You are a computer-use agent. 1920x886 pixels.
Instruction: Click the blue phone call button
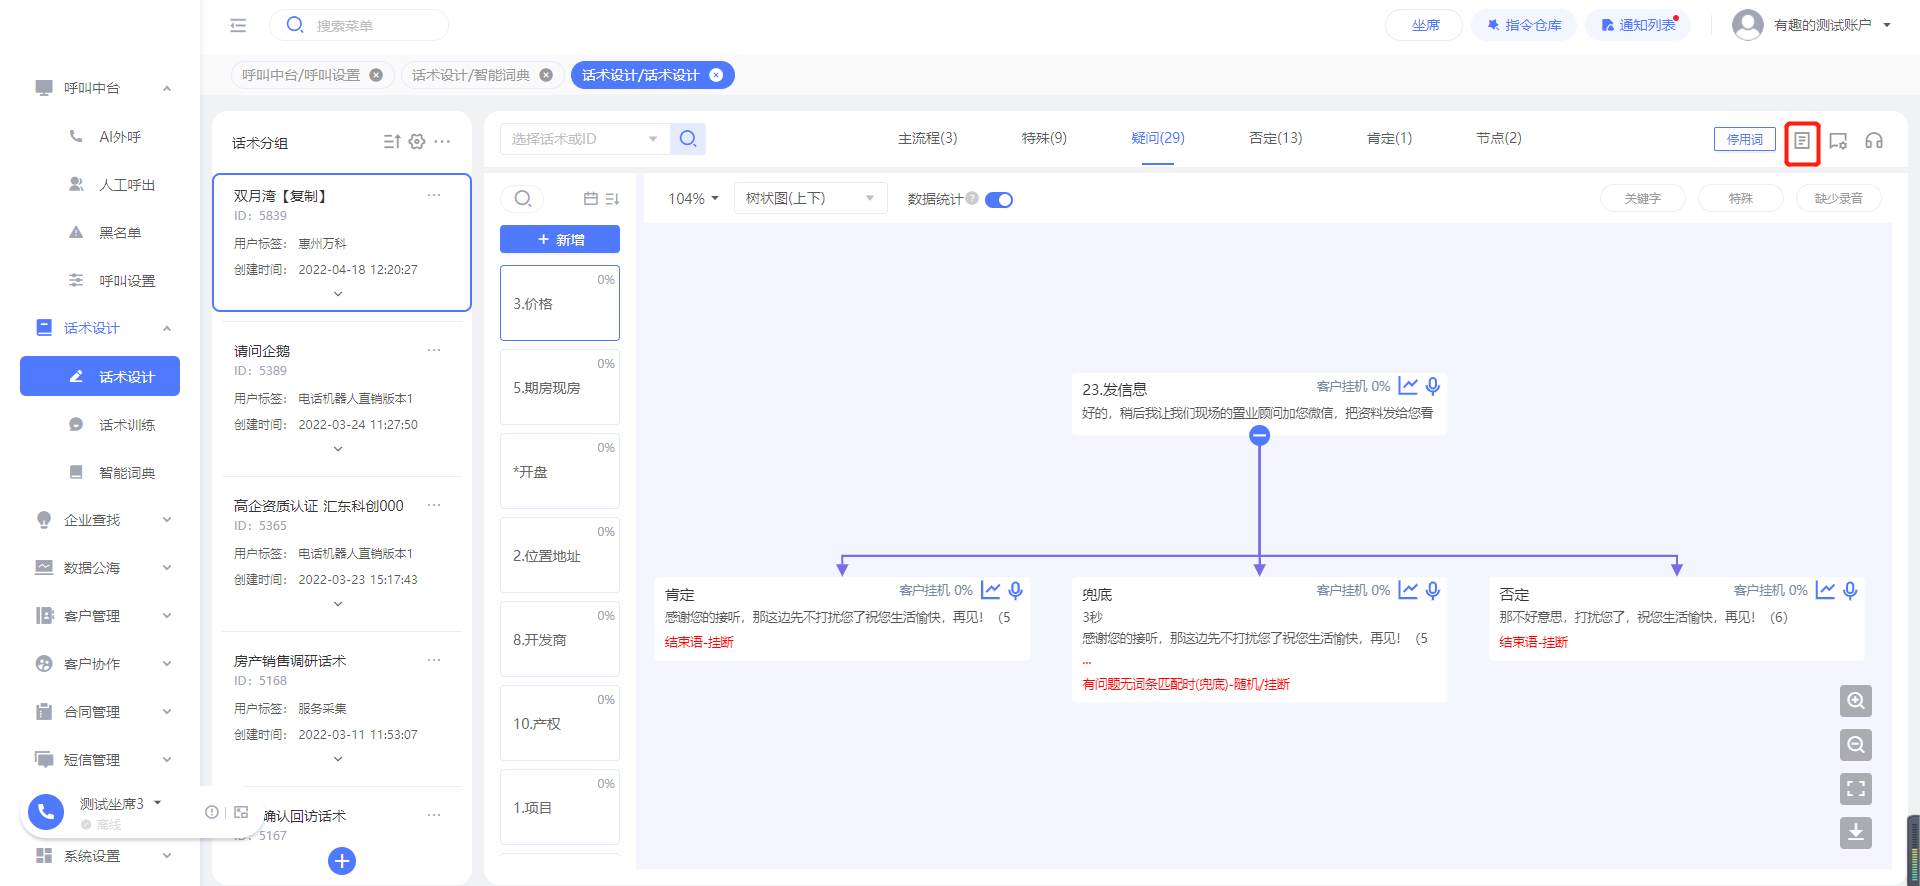(x=46, y=812)
